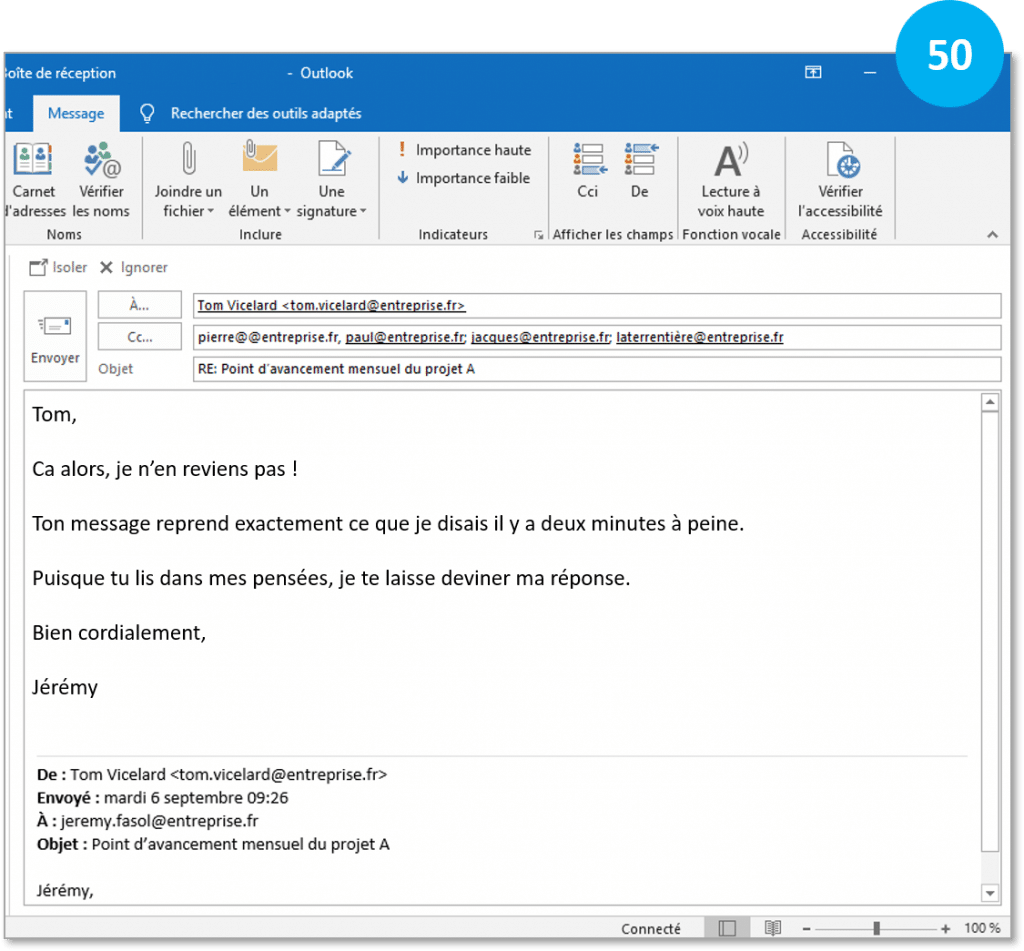Click Rechercher des outils adaptés search

[266, 114]
